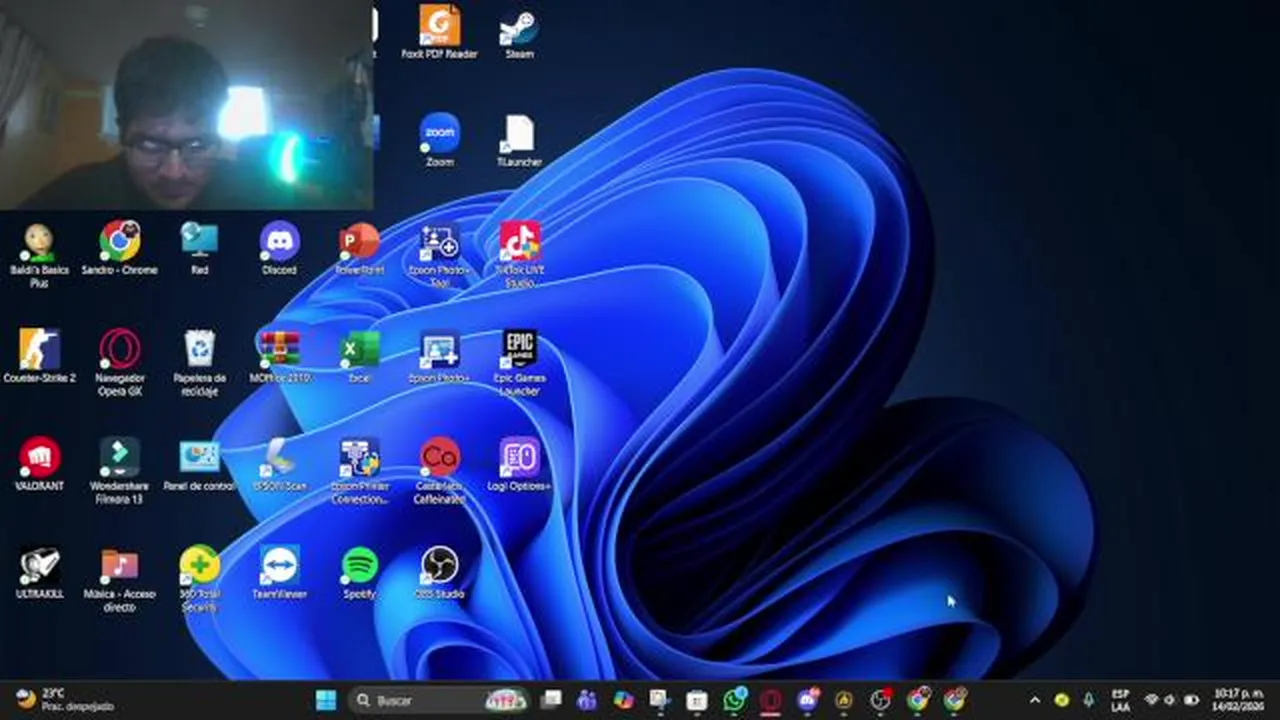Select the Red network desktop icon

(x=199, y=247)
